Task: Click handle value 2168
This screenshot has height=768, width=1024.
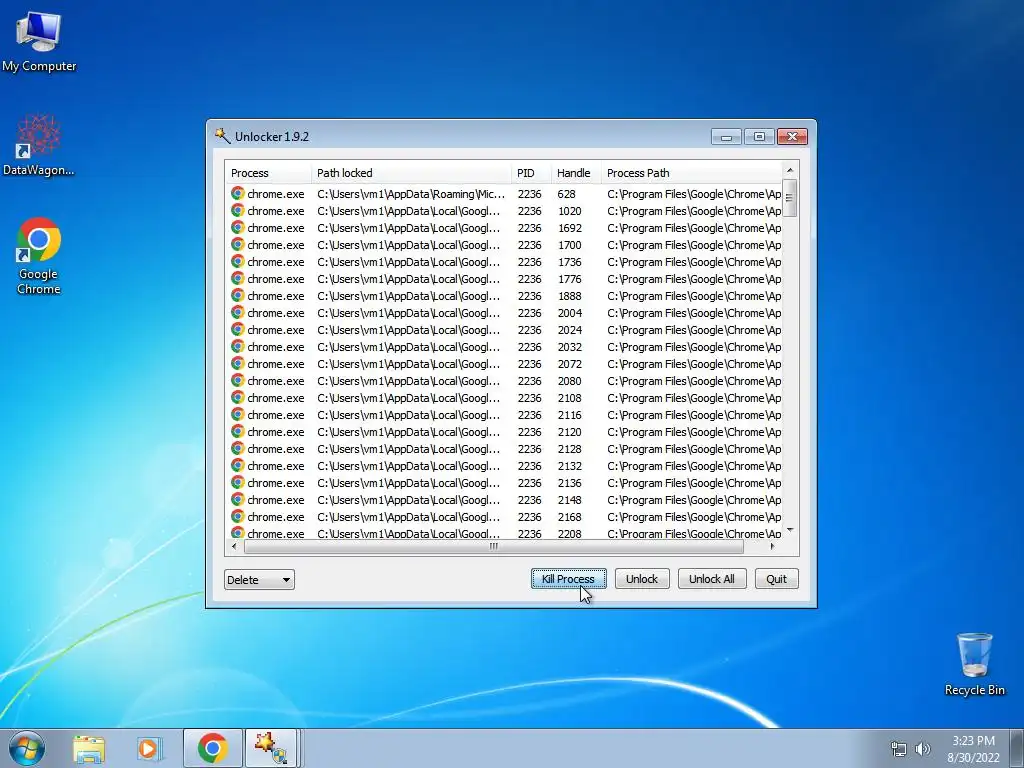Action: click(x=569, y=517)
